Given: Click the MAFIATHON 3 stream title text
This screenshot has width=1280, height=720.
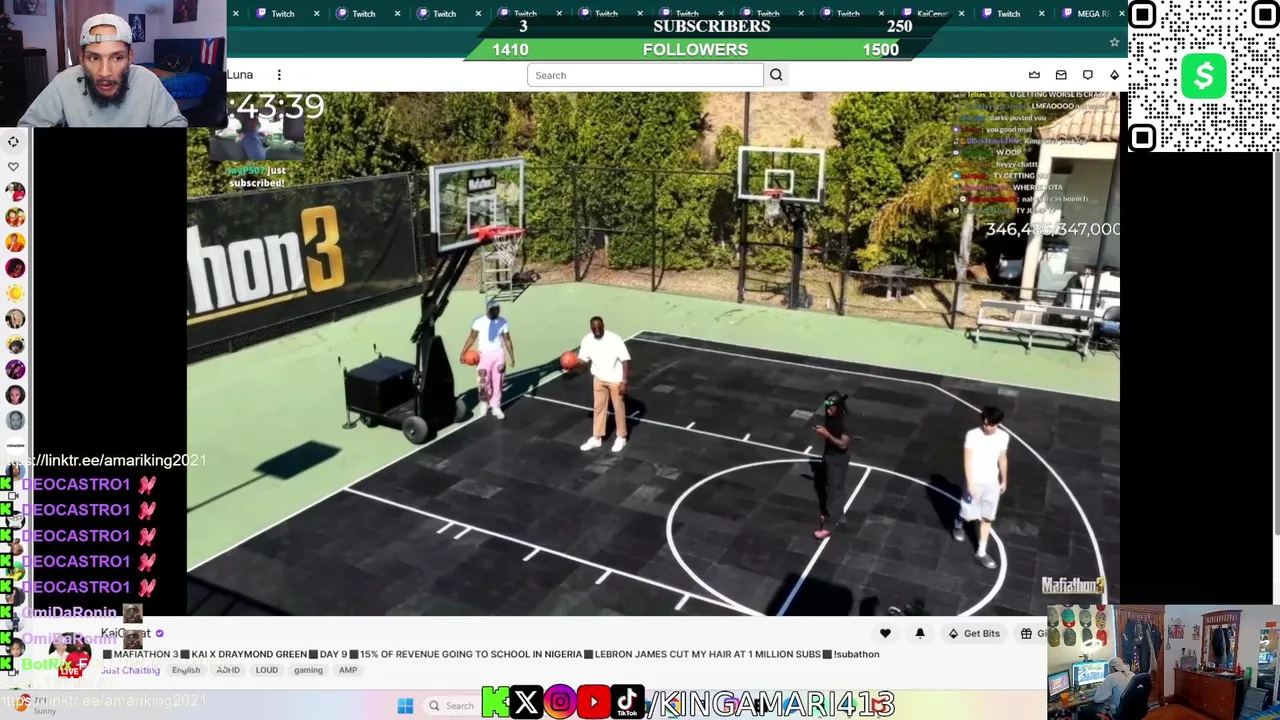Looking at the screenshot, I should 492,654.
